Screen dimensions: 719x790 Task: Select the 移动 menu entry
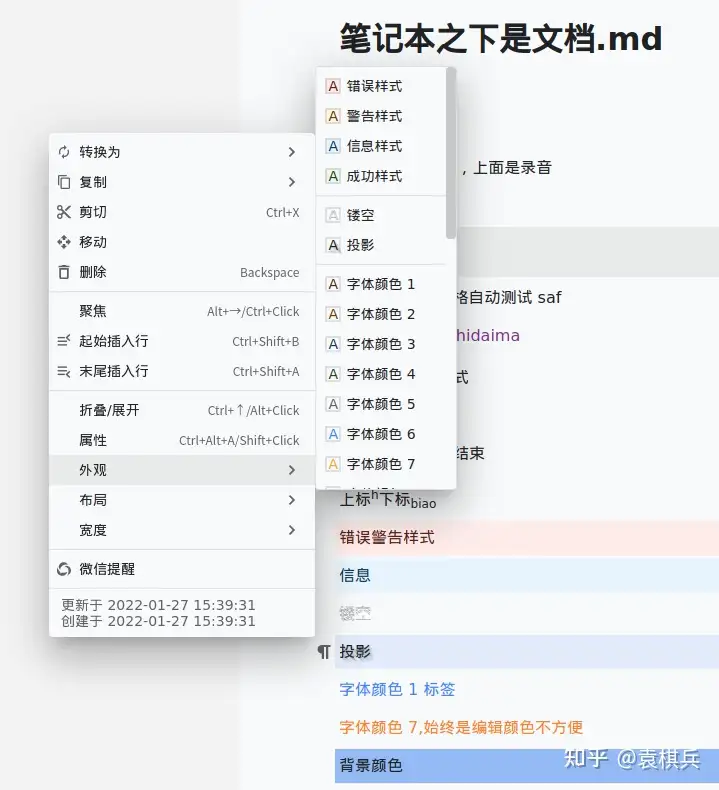pyautogui.click(x=182, y=242)
